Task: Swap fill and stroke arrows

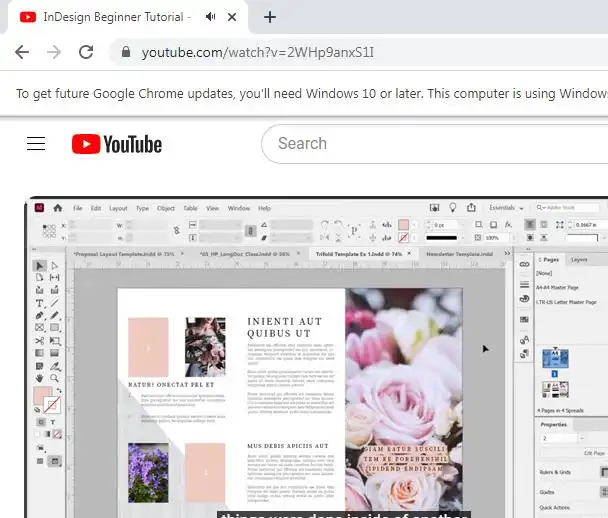Action: (59, 390)
